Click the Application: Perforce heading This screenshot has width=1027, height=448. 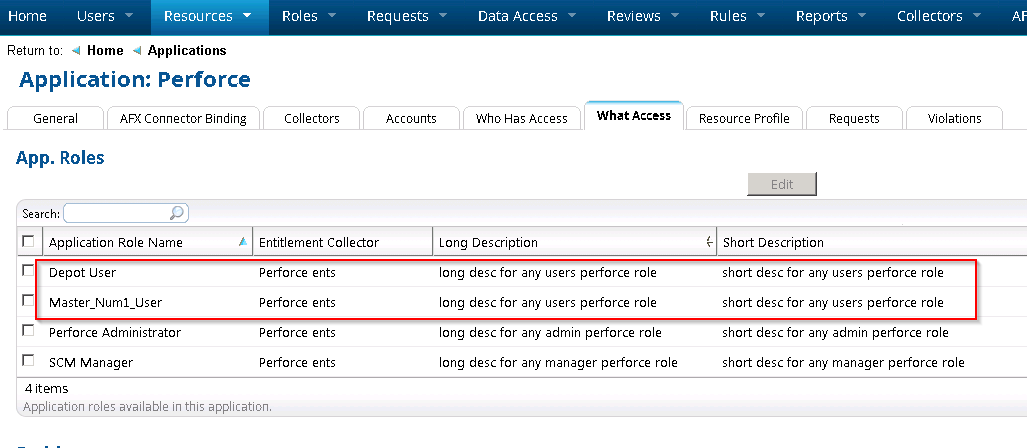[x=135, y=80]
